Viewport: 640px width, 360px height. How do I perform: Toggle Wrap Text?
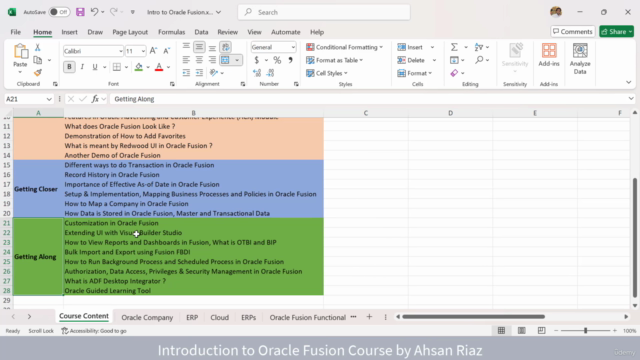pyautogui.click(x=225, y=47)
